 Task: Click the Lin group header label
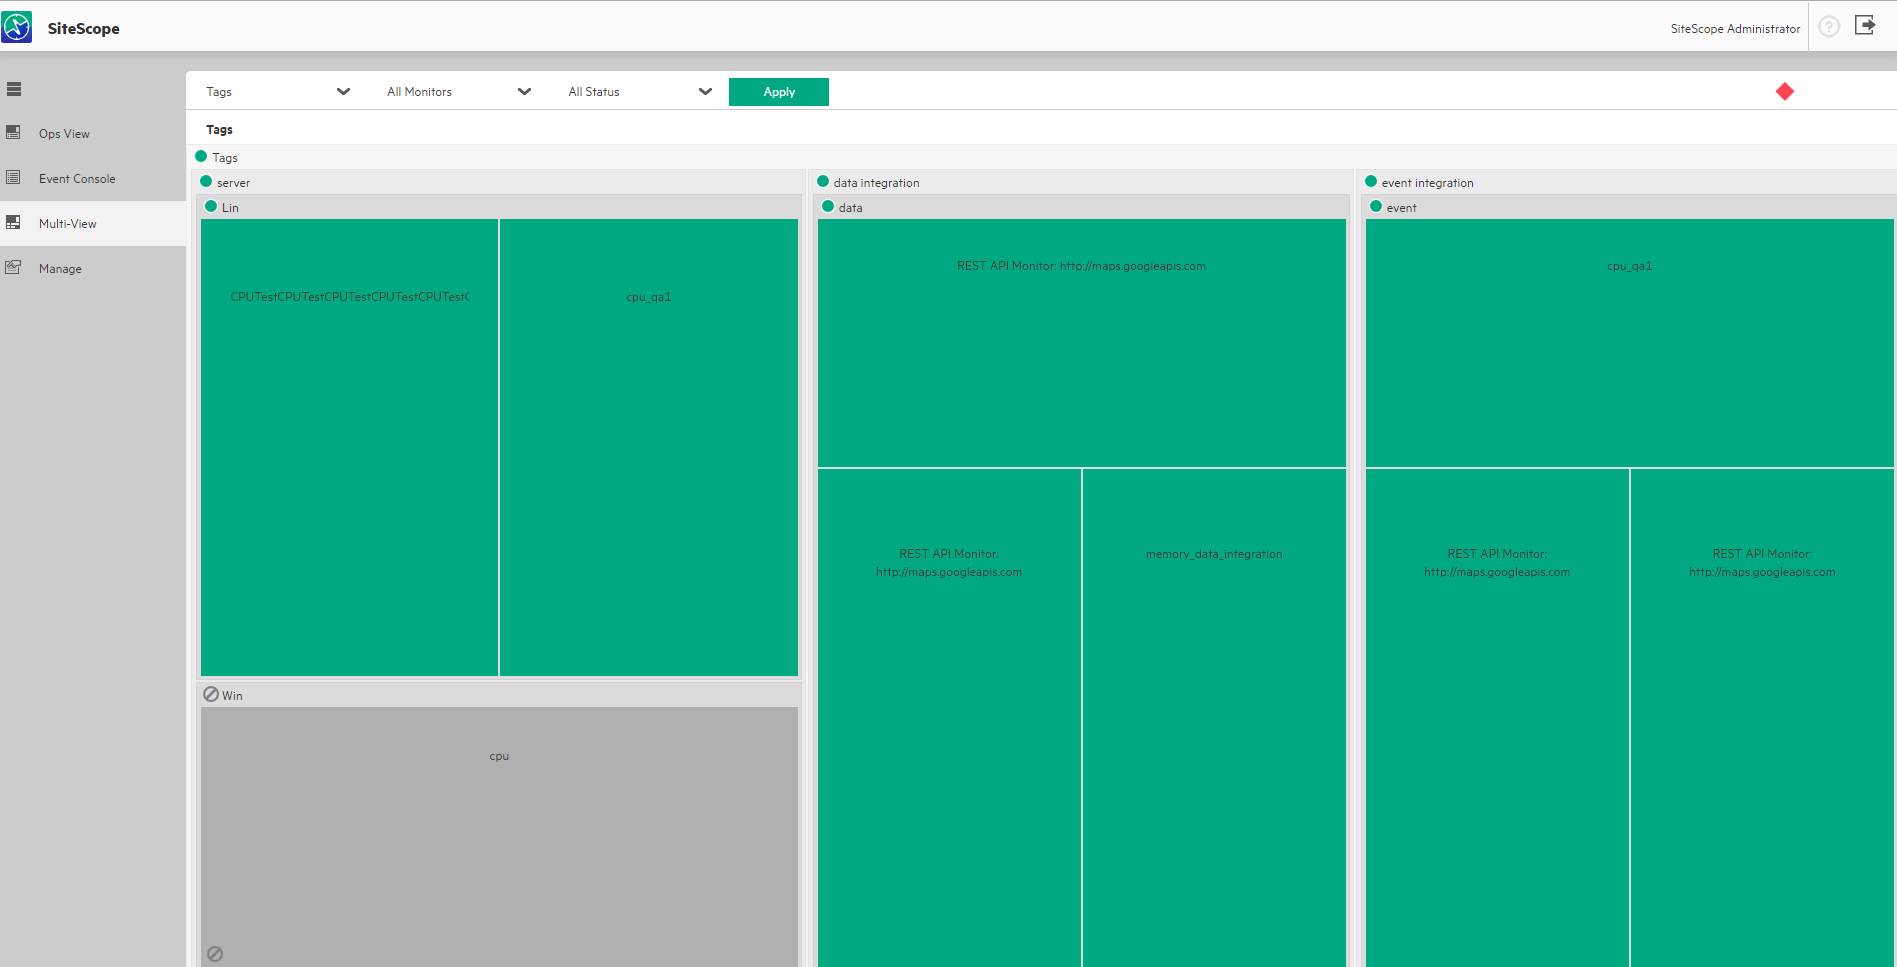pyautogui.click(x=230, y=208)
